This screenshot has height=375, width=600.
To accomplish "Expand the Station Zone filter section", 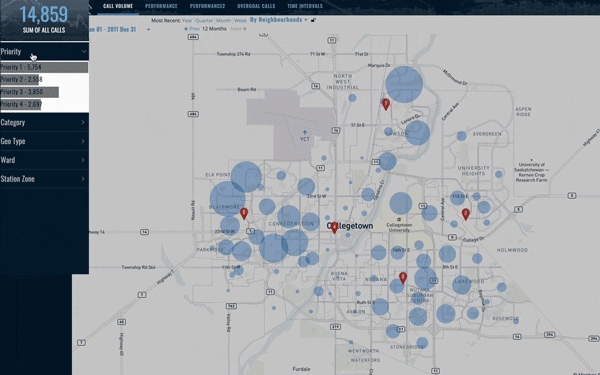I will tap(44, 179).
